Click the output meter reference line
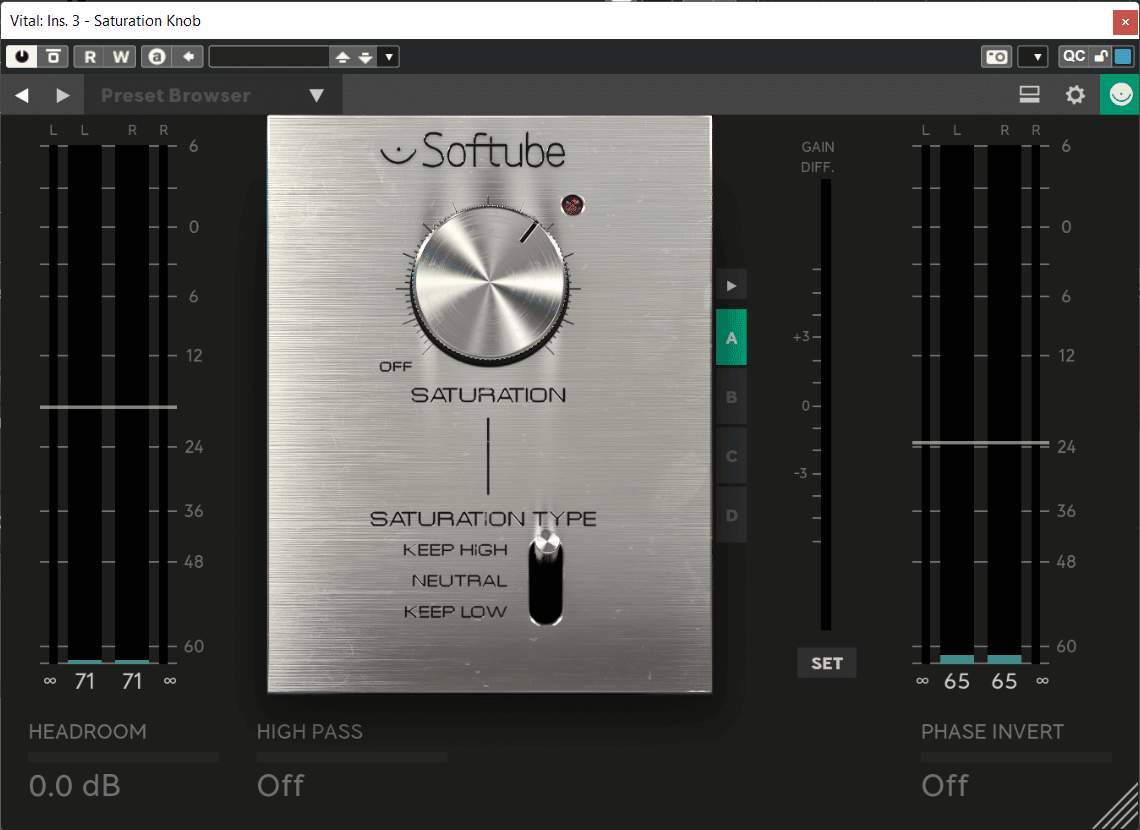1140x830 pixels. point(981,442)
